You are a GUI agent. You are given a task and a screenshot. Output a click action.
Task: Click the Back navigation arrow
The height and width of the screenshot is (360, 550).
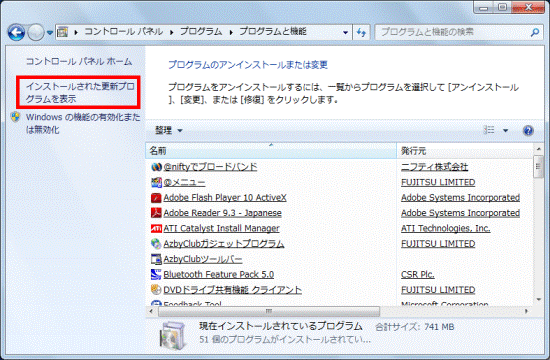tap(16, 33)
